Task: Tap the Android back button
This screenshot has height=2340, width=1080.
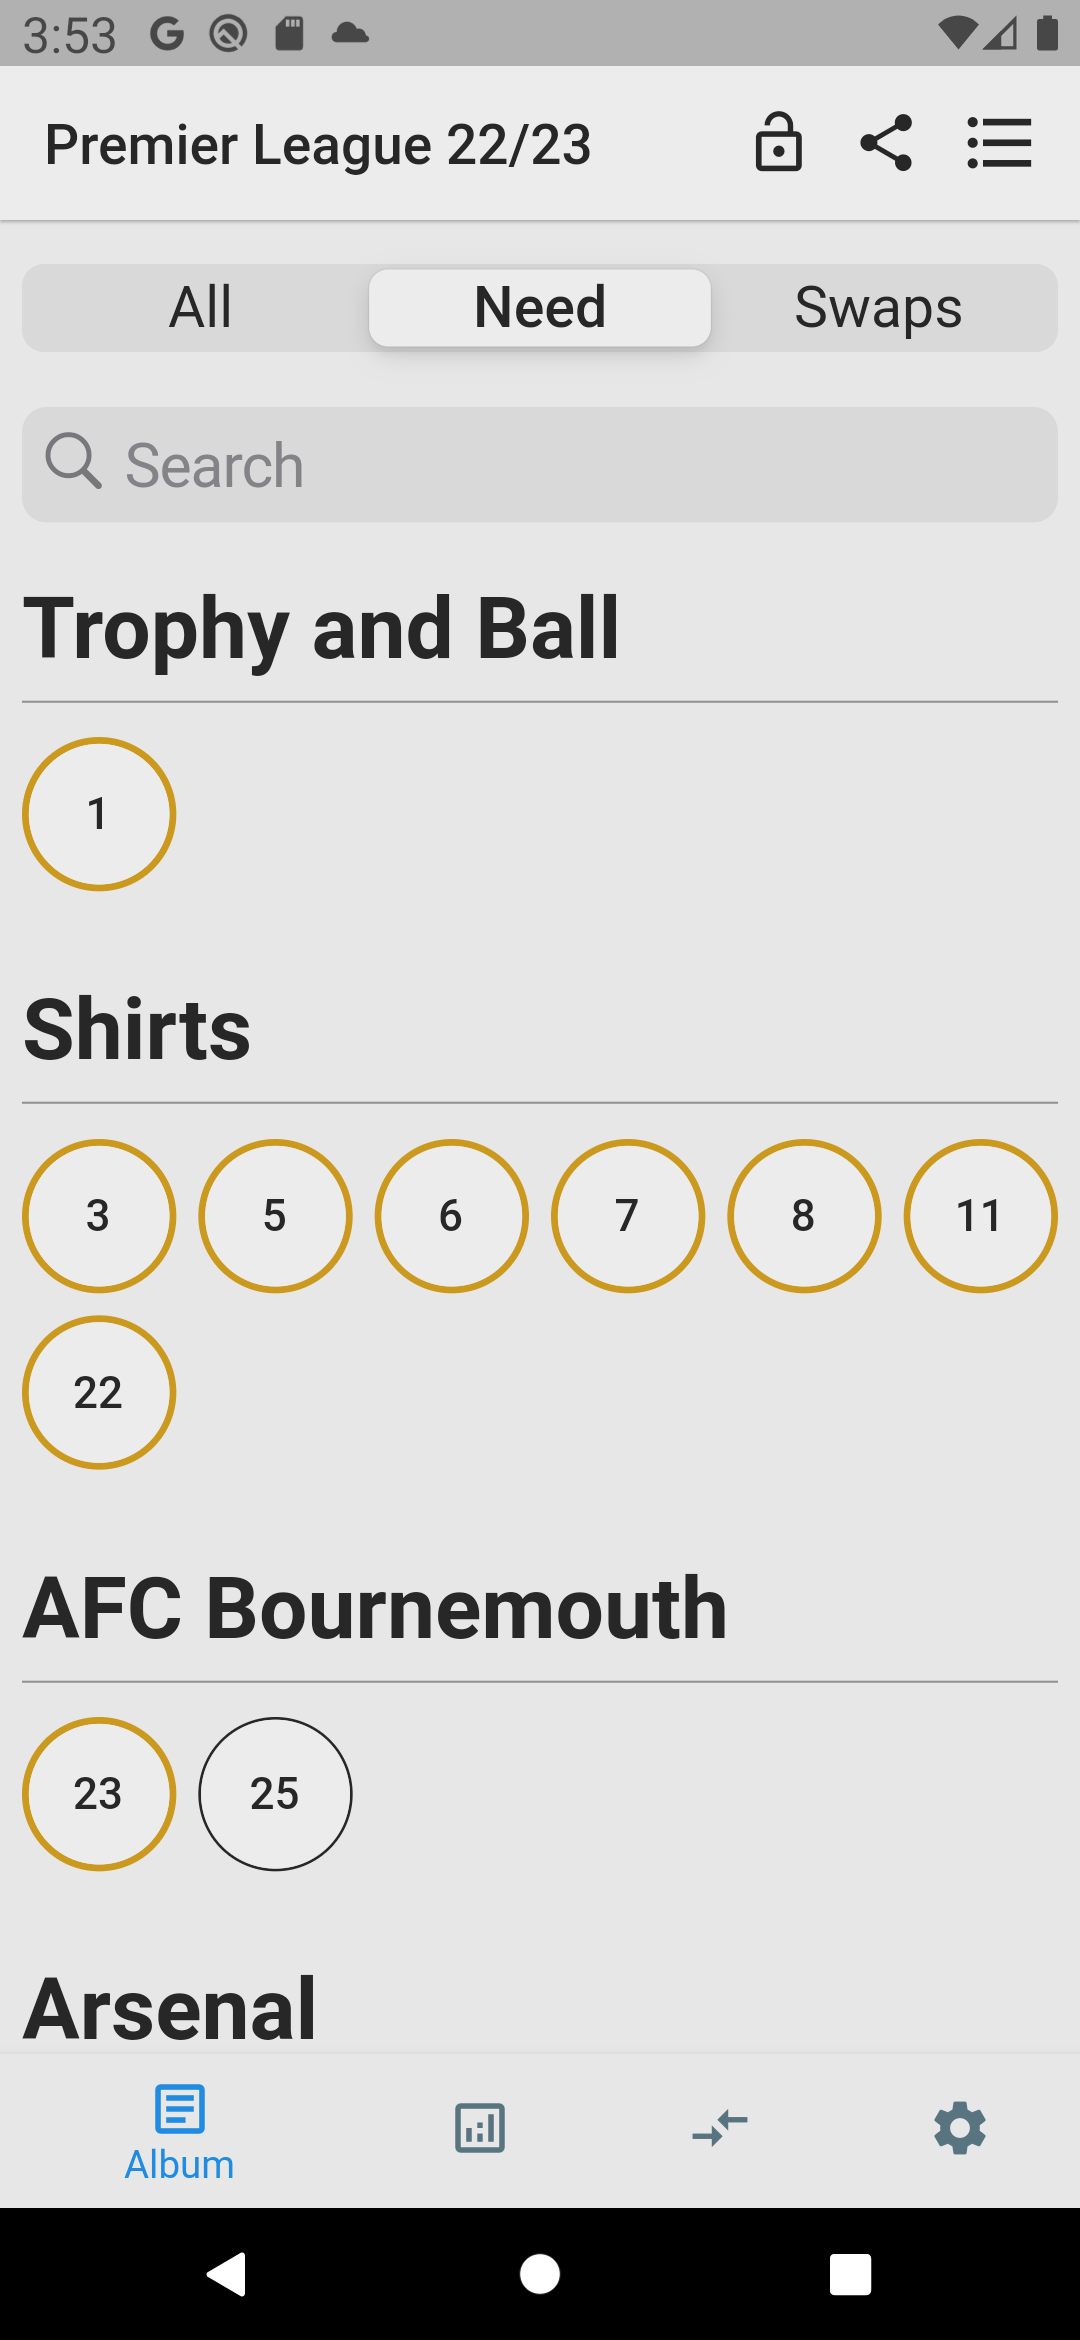Action: point(227,2274)
